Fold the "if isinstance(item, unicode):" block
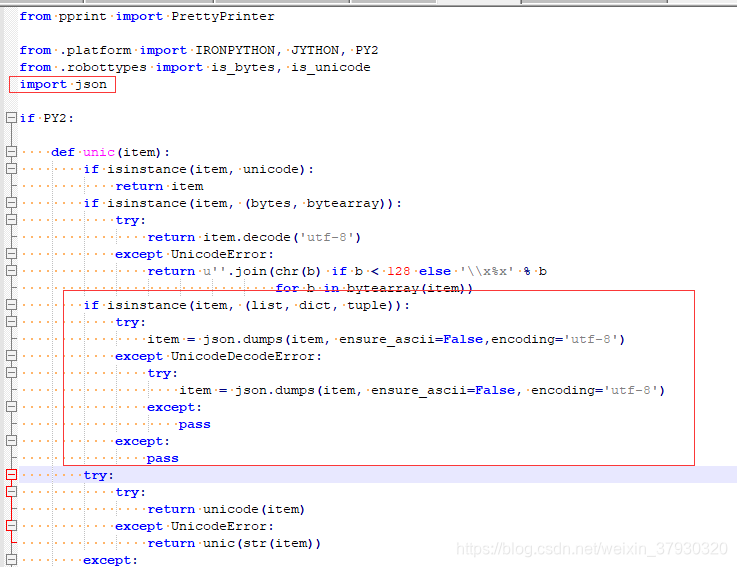 click(11, 169)
